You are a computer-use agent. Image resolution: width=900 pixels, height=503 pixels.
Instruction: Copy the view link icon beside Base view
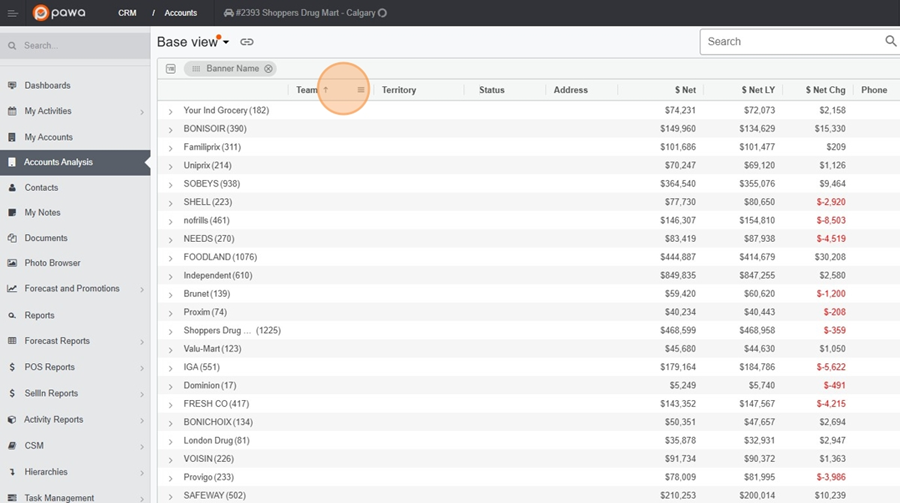[x=247, y=42]
